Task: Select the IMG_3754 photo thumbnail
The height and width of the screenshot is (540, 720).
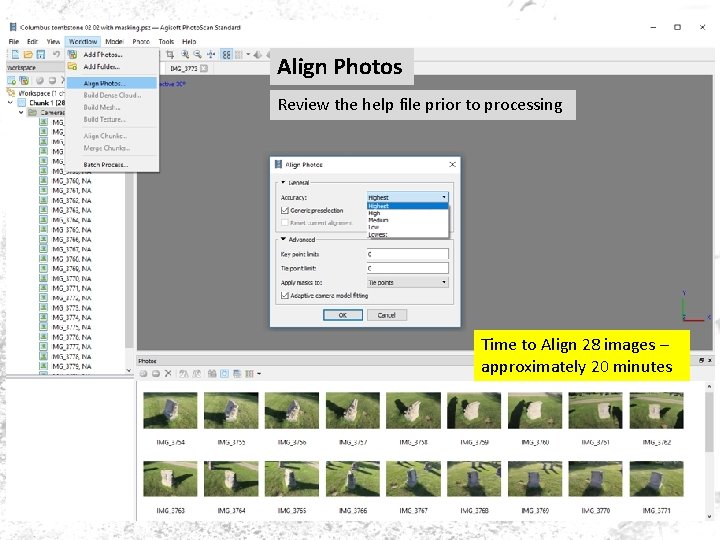Action: click(170, 411)
